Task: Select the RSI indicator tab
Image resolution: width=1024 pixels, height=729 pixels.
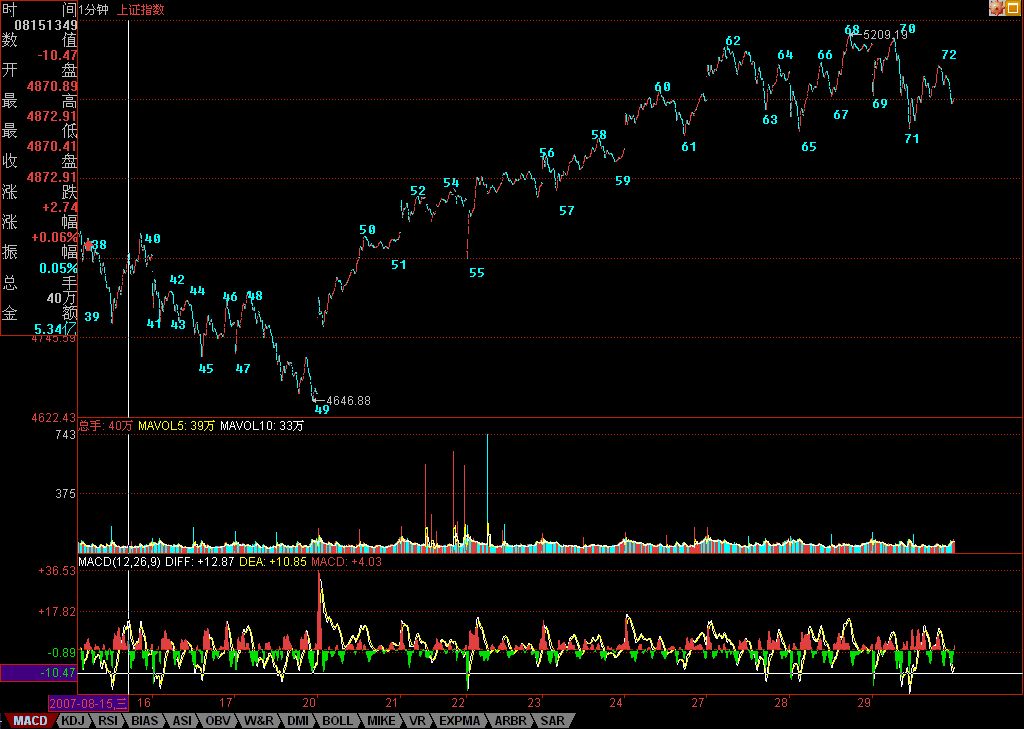Action: click(x=108, y=720)
